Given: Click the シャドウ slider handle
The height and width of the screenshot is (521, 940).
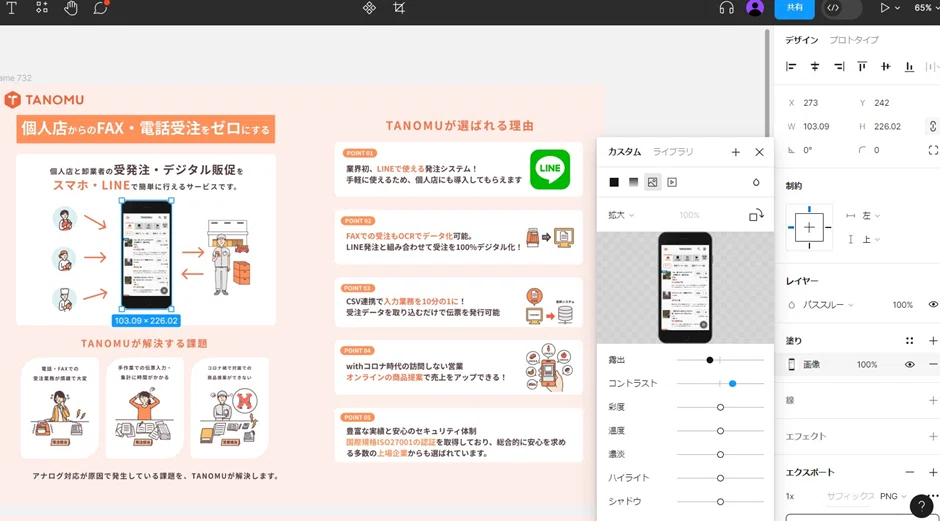Looking at the screenshot, I should [721, 502].
